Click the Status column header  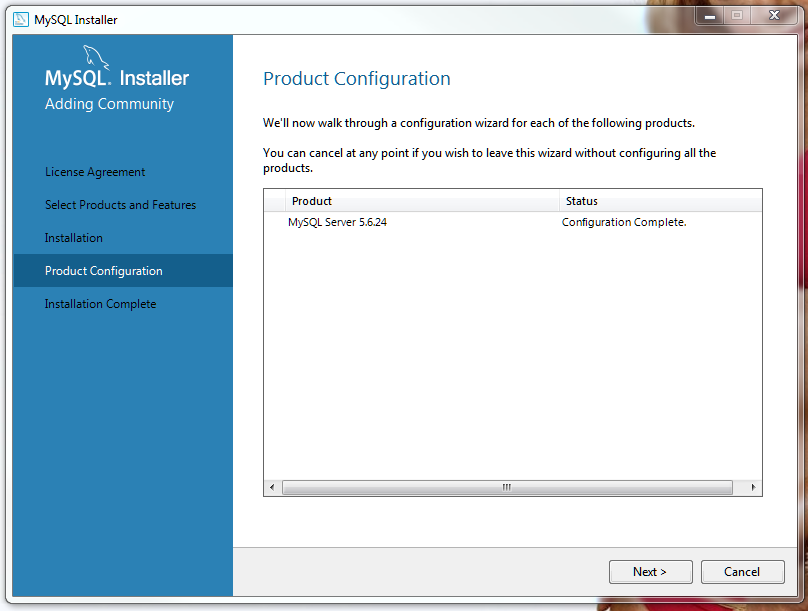pyautogui.click(x=661, y=201)
